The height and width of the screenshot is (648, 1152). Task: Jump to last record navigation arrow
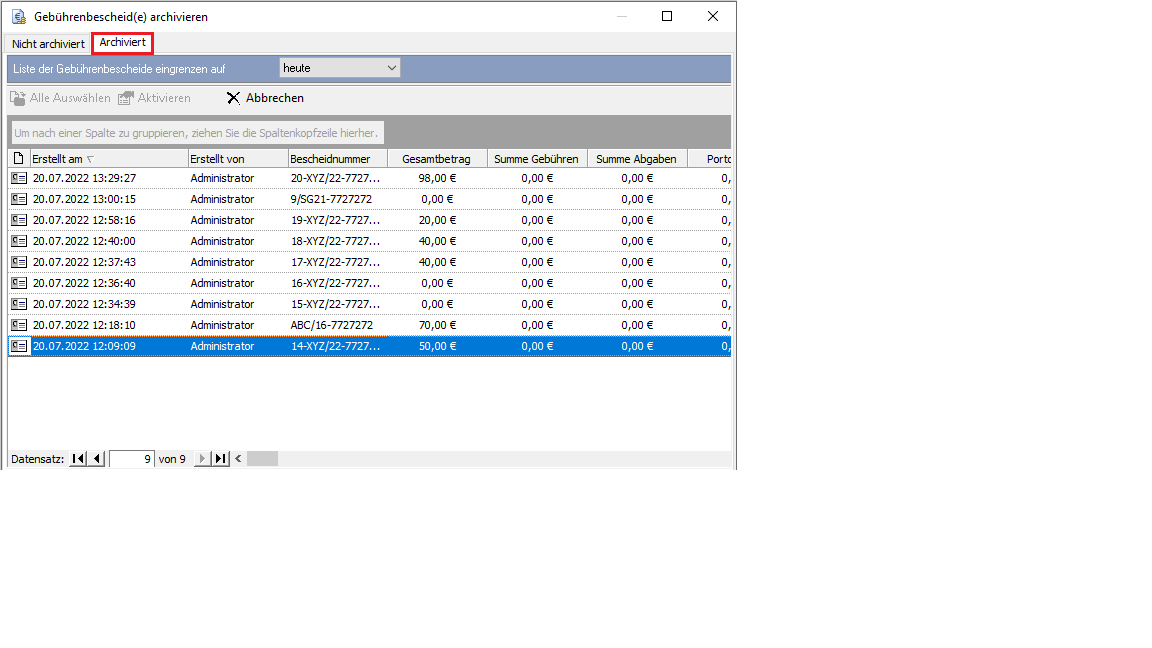pyautogui.click(x=221, y=459)
